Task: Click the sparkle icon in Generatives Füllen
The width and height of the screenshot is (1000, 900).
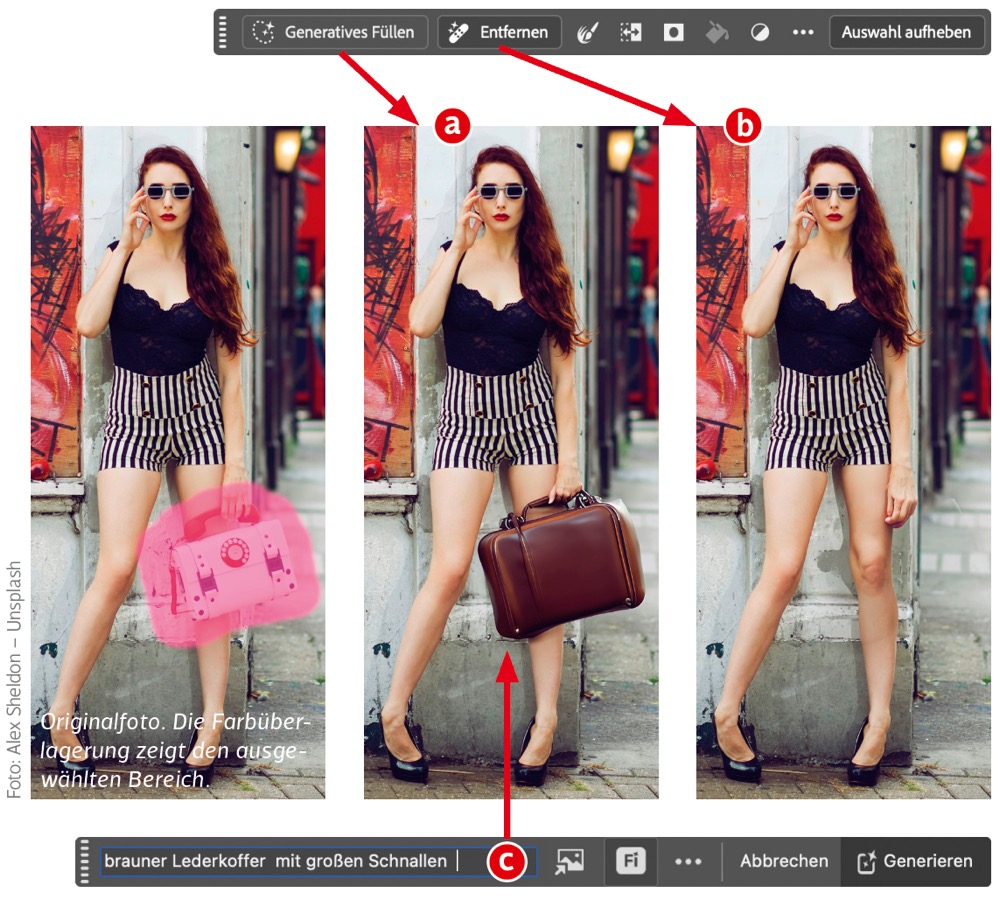Action: (263, 32)
